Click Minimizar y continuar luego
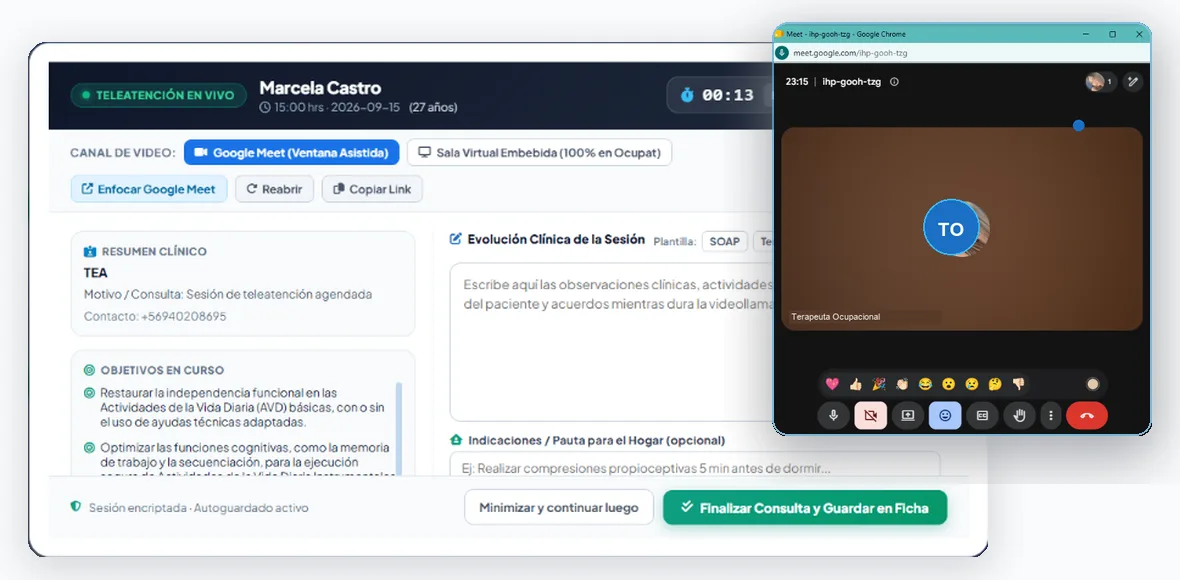Viewport: 1180px width, 580px height. coord(558,508)
